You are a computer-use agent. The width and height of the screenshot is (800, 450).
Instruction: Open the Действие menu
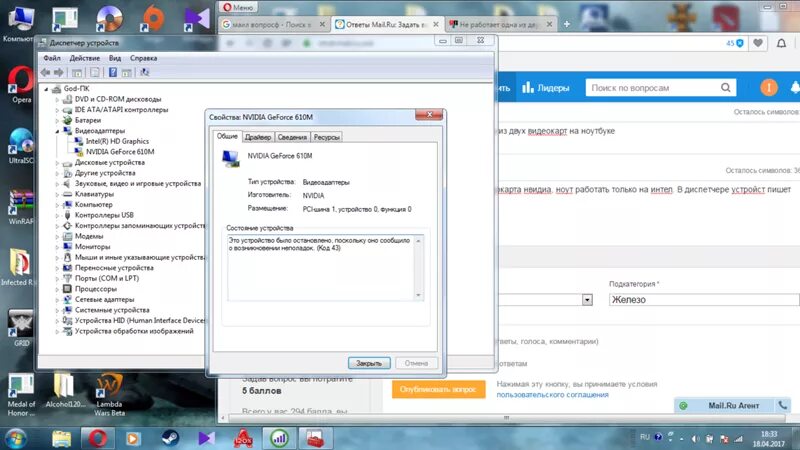tap(85, 58)
